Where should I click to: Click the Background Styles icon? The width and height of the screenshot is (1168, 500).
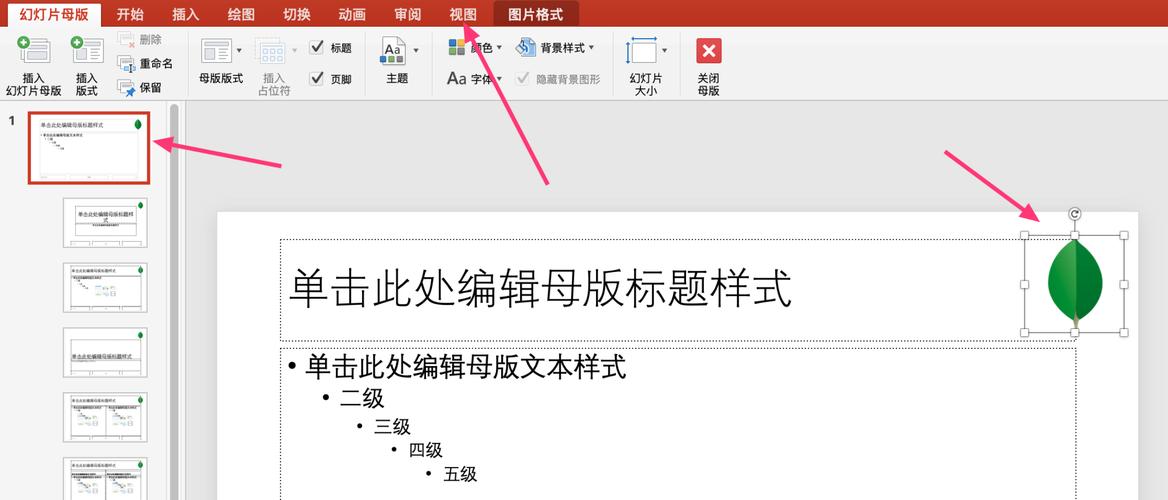(526, 47)
